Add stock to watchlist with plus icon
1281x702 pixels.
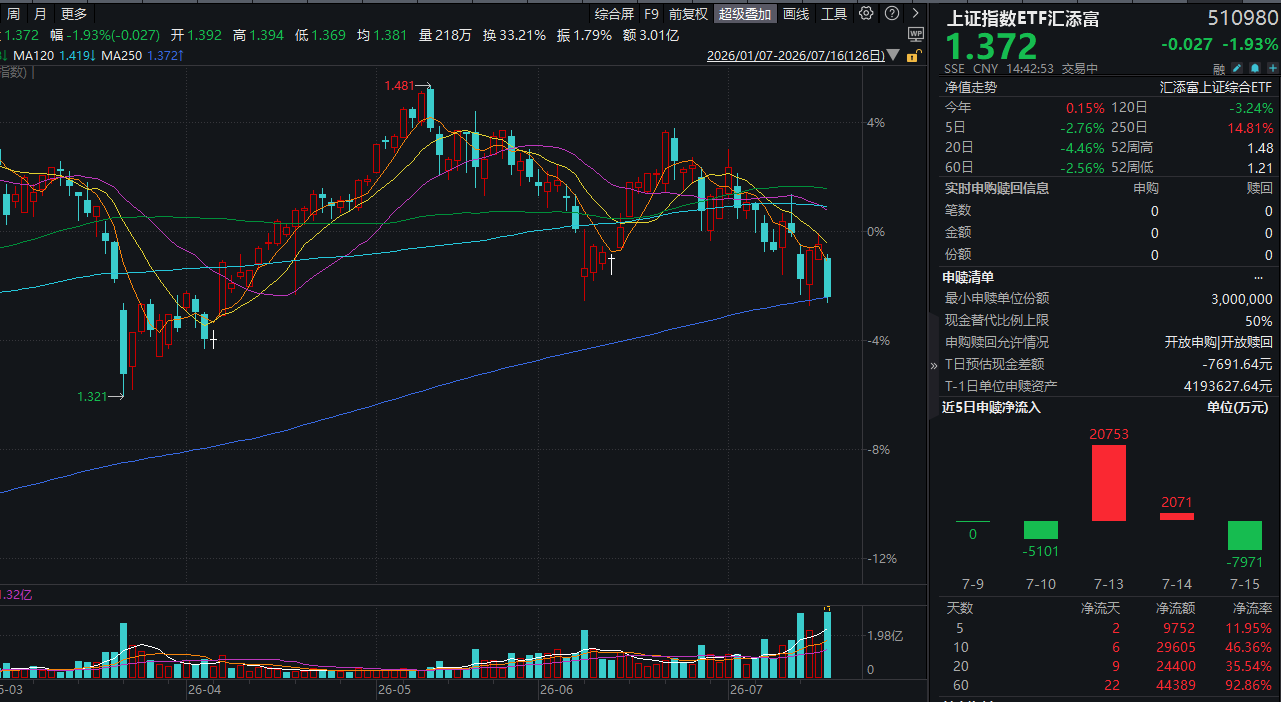pyautogui.click(x=1273, y=68)
